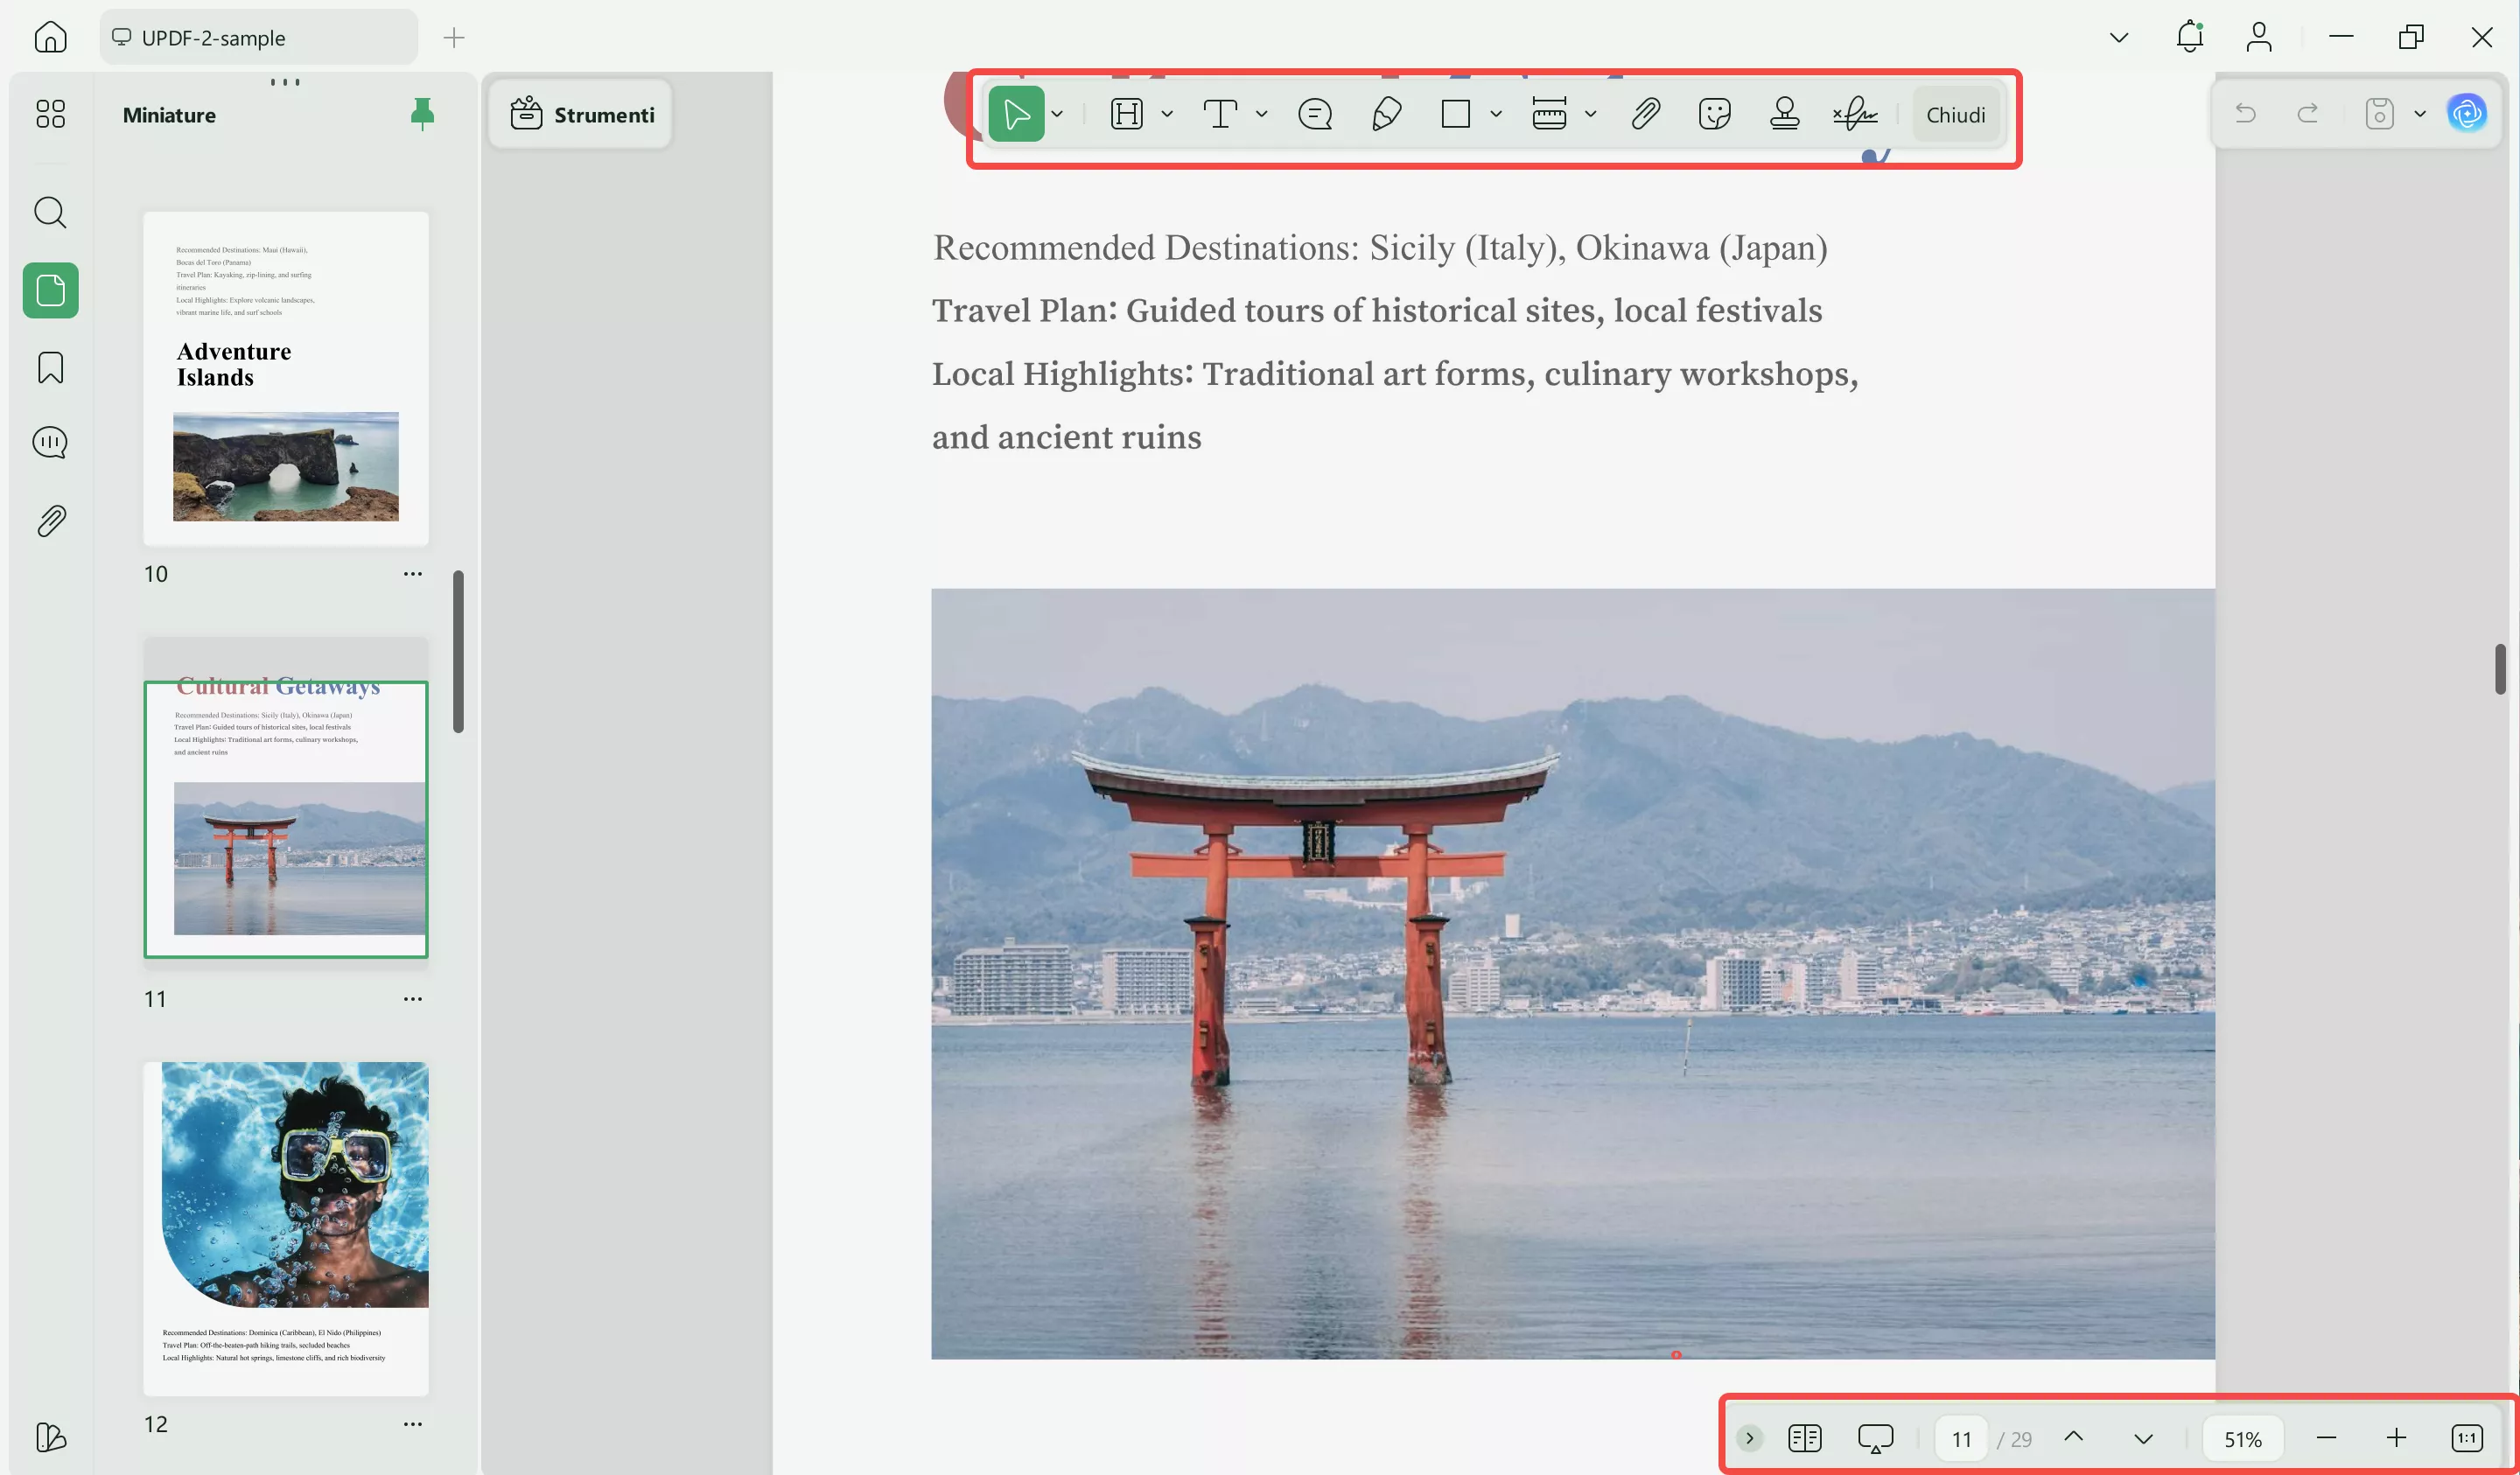Toggle the thumbnails panel in sidebar
The image size is (2520, 1475).
[50, 290]
